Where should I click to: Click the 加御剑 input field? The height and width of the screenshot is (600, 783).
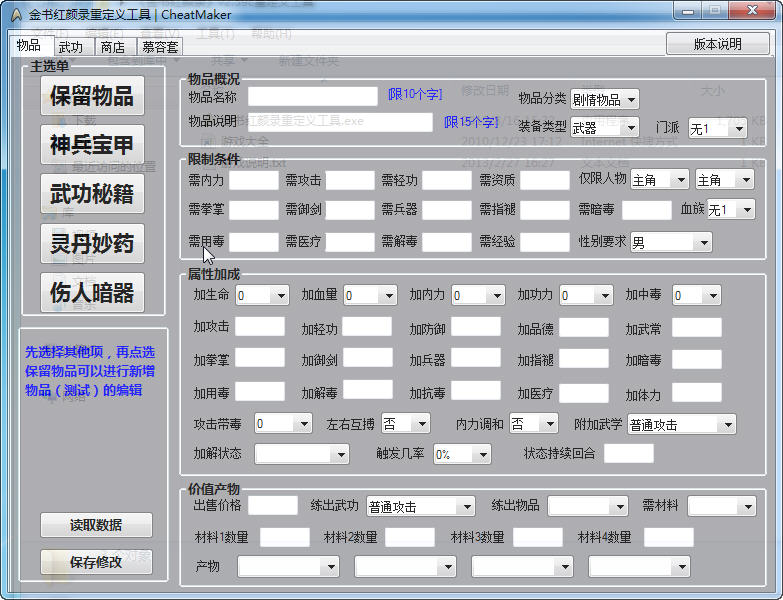click(368, 358)
